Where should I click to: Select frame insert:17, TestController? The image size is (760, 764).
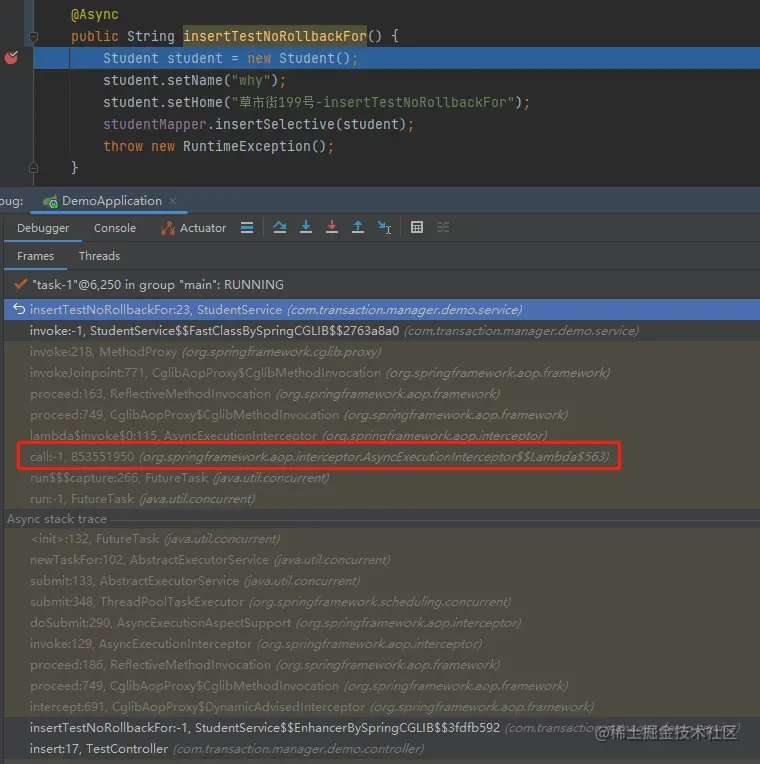point(381,748)
